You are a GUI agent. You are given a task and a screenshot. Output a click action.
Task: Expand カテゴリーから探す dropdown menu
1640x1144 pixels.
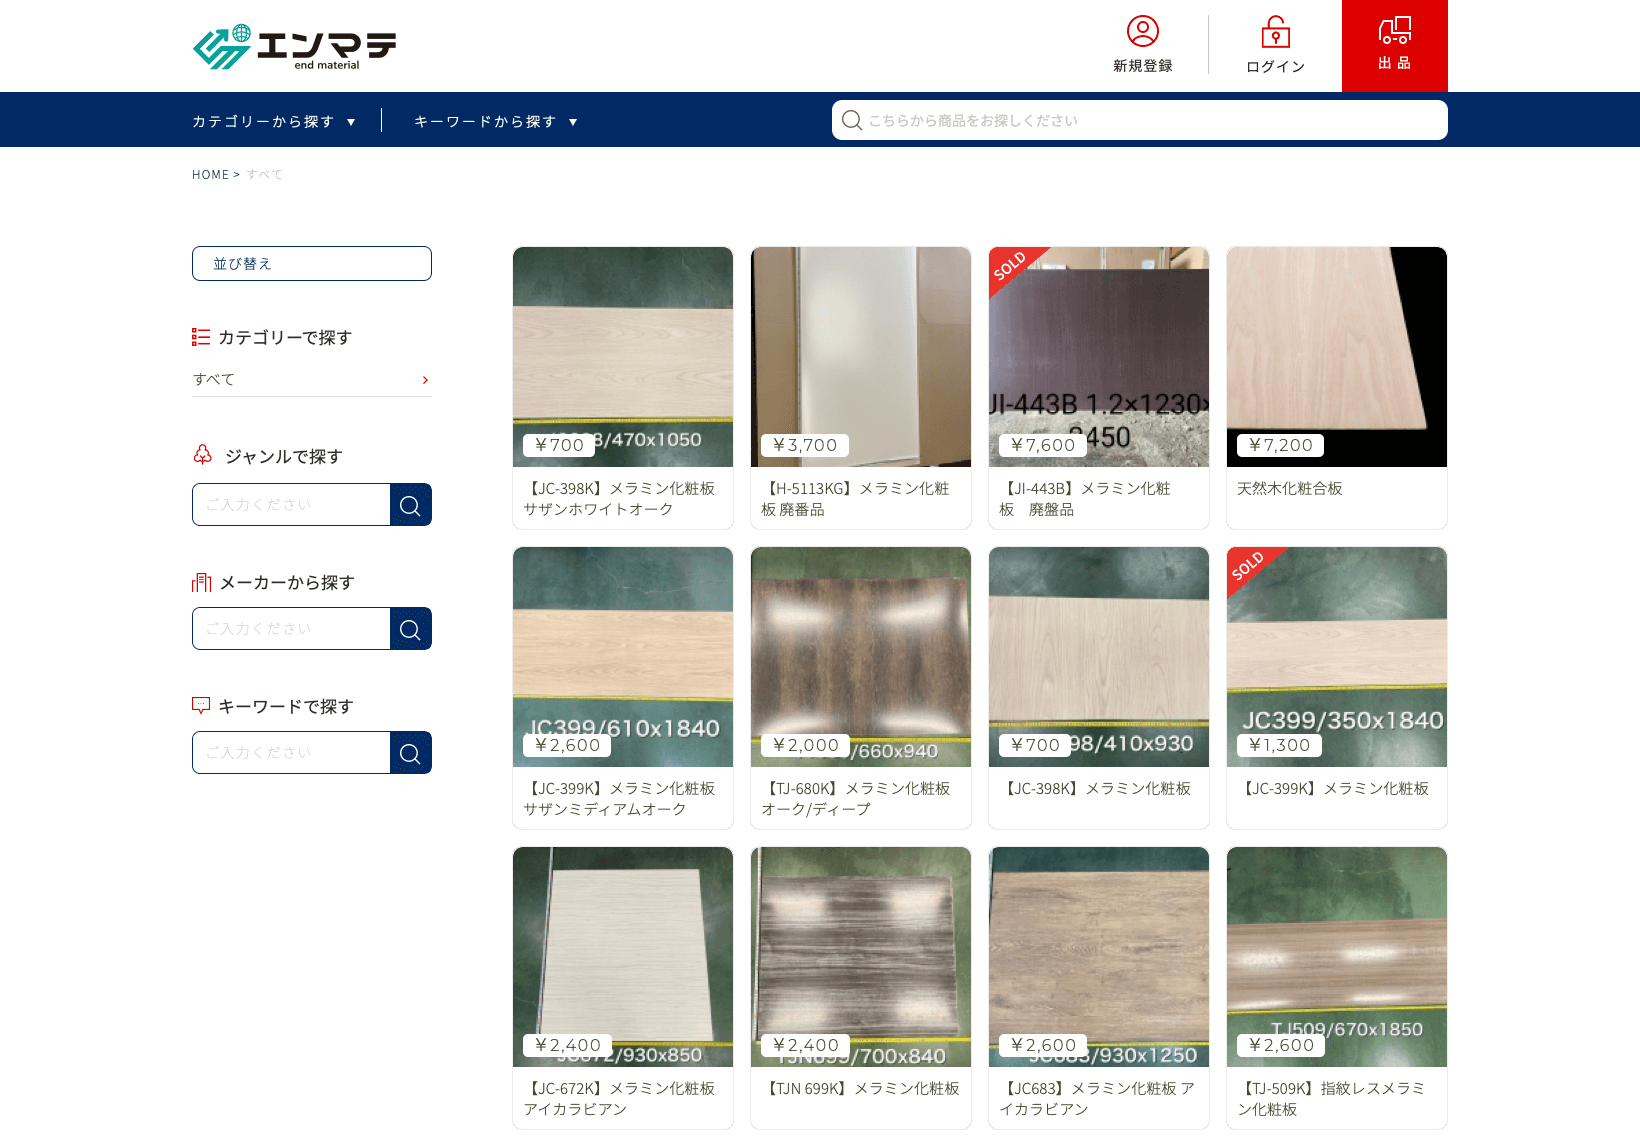[273, 121]
